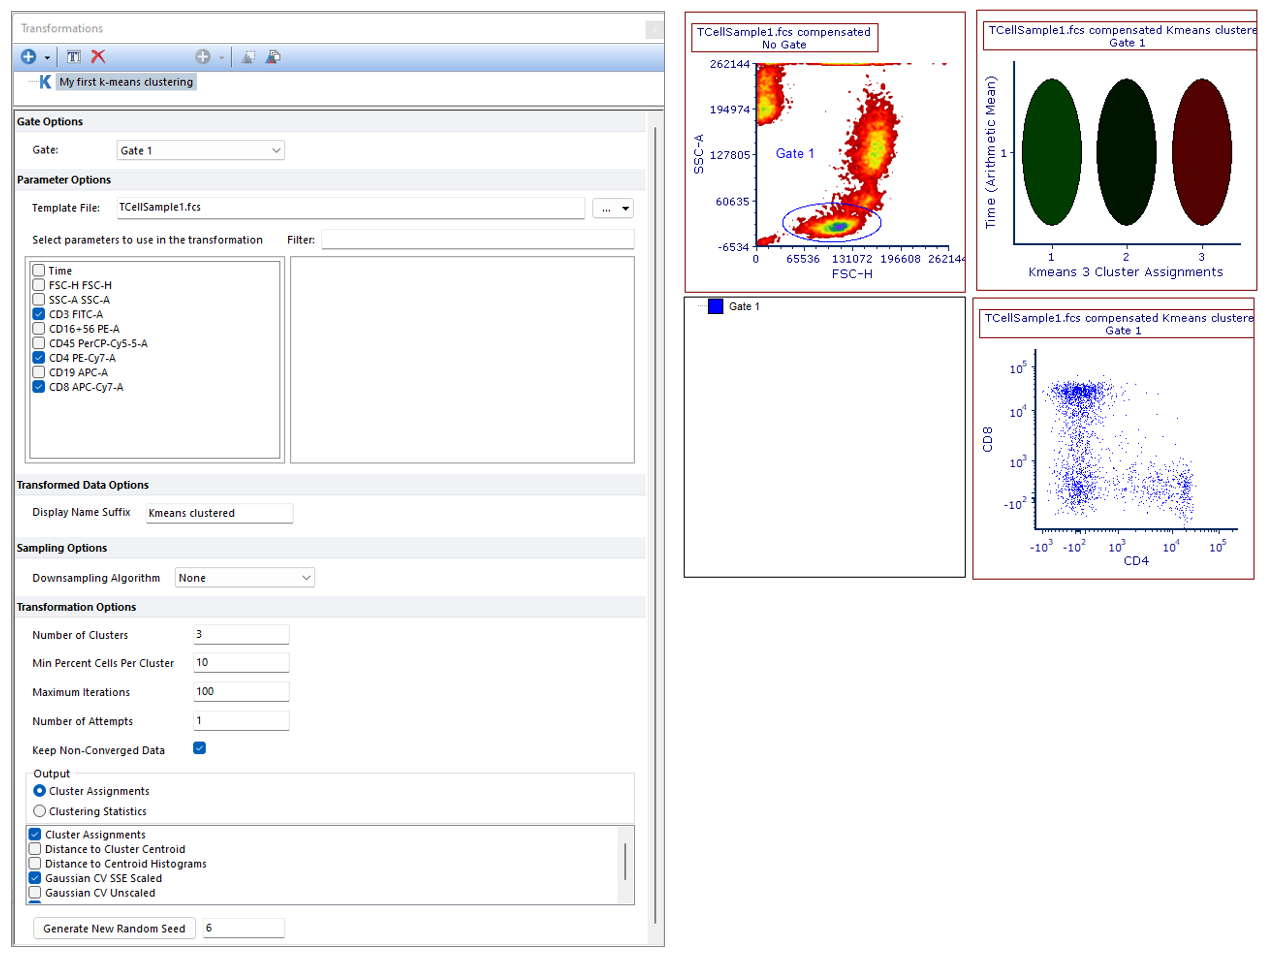Click the Transformation Options section header

coord(76,607)
